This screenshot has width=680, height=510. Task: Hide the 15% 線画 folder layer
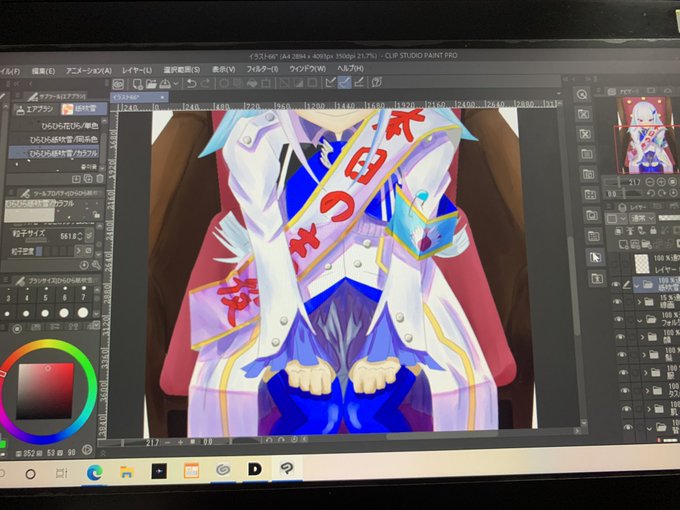(618, 301)
